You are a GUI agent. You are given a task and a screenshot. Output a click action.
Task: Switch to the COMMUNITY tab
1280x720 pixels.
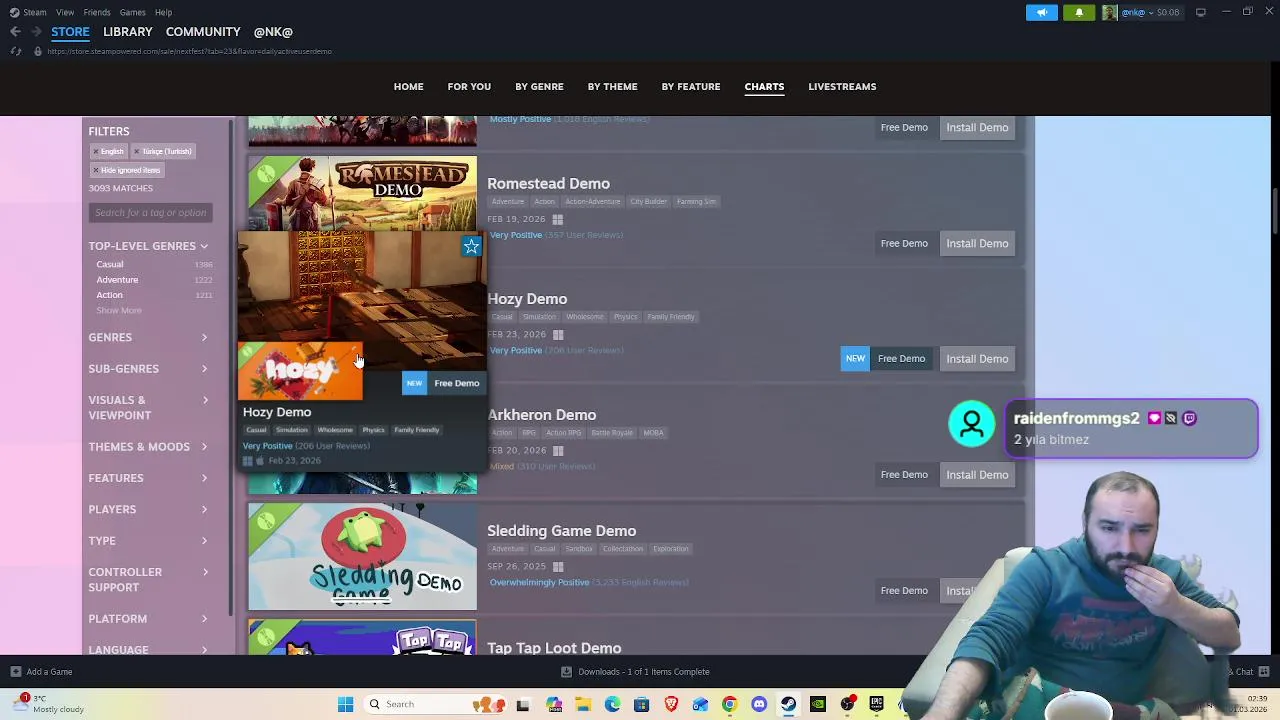(x=203, y=32)
